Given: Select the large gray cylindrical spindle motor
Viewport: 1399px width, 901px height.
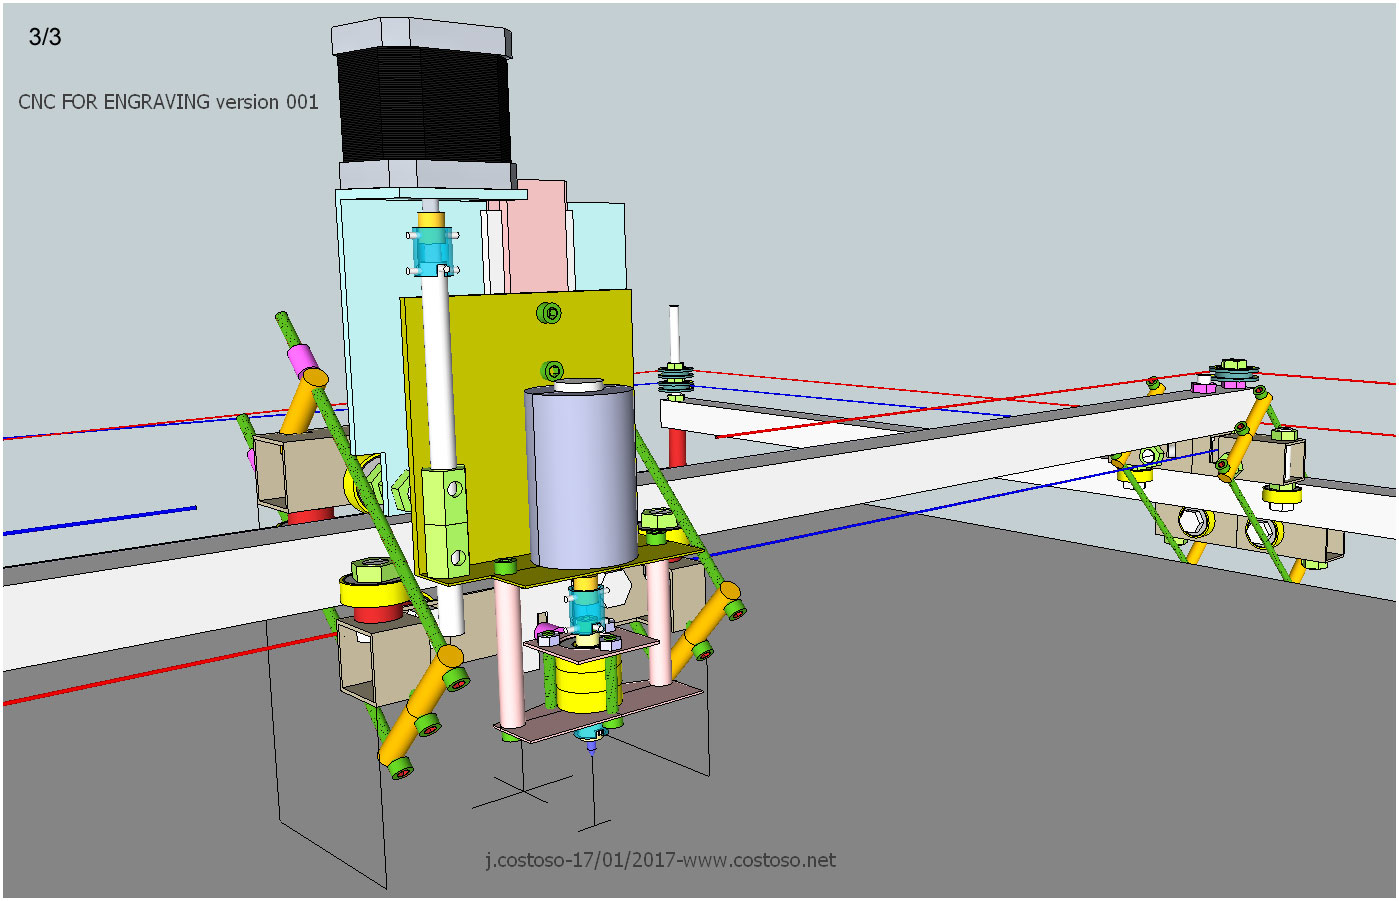Looking at the screenshot, I should coord(579,475).
